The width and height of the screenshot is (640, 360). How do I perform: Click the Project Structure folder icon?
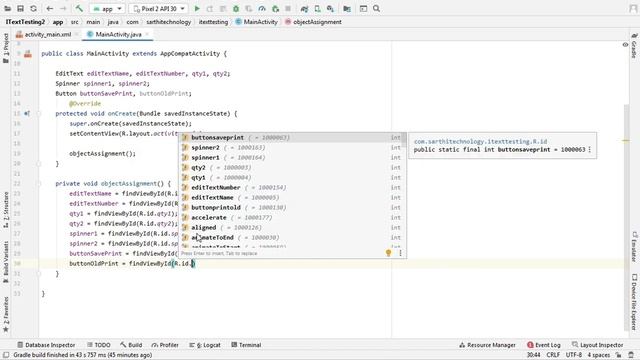347,9
